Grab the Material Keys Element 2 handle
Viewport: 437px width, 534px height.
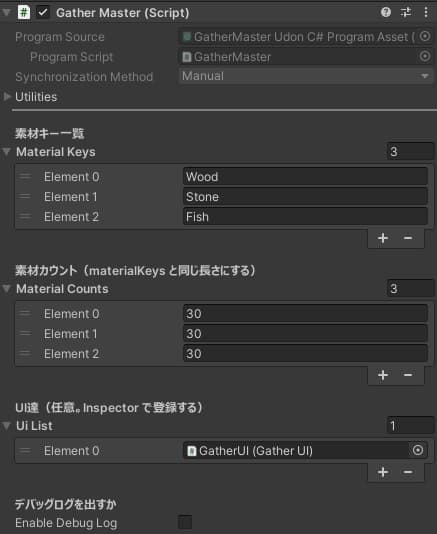coord(25,216)
